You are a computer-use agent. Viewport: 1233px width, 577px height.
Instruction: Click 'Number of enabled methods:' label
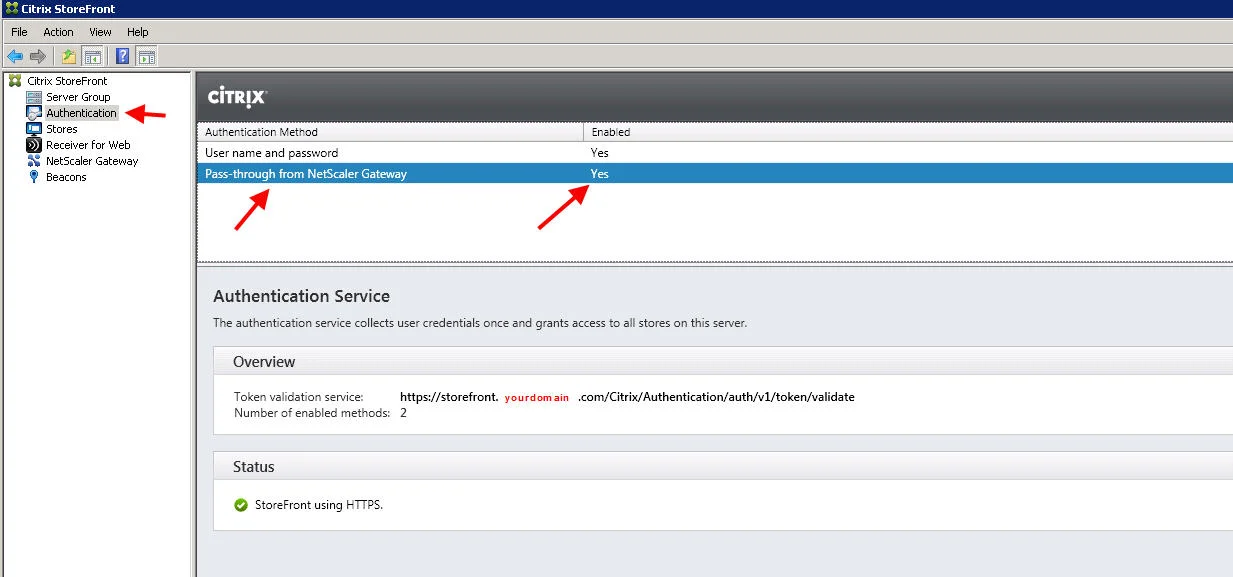point(312,413)
